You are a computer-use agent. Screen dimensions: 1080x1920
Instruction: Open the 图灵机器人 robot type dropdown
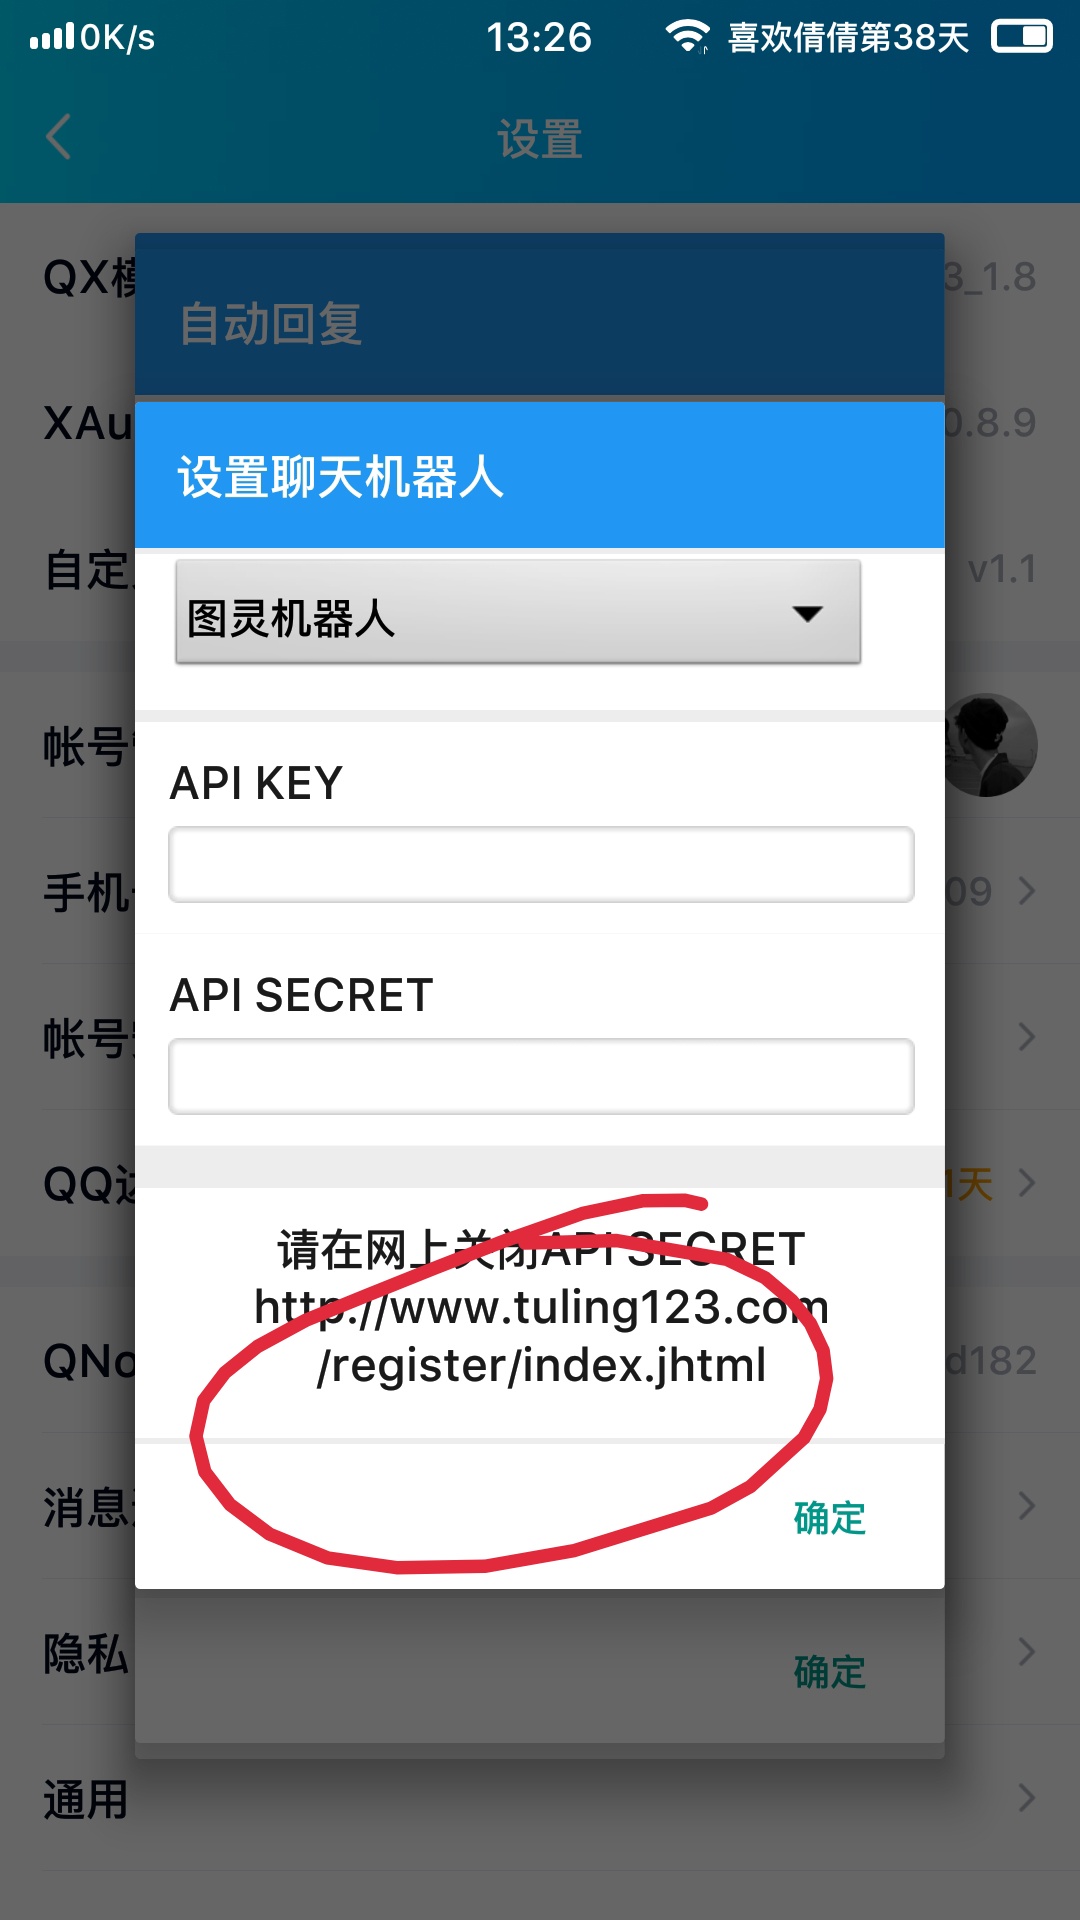pos(518,612)
